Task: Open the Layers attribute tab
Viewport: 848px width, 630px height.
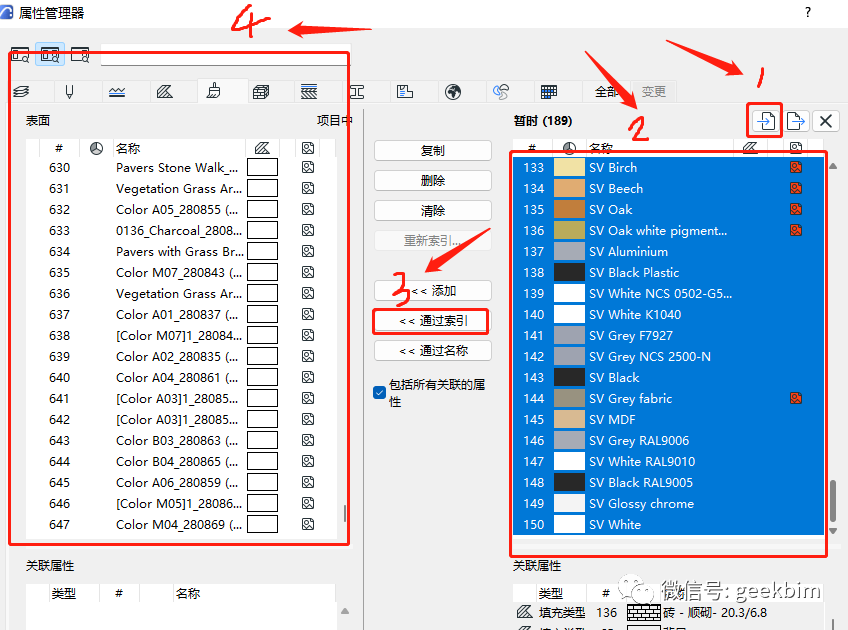Action: [22, 92]
